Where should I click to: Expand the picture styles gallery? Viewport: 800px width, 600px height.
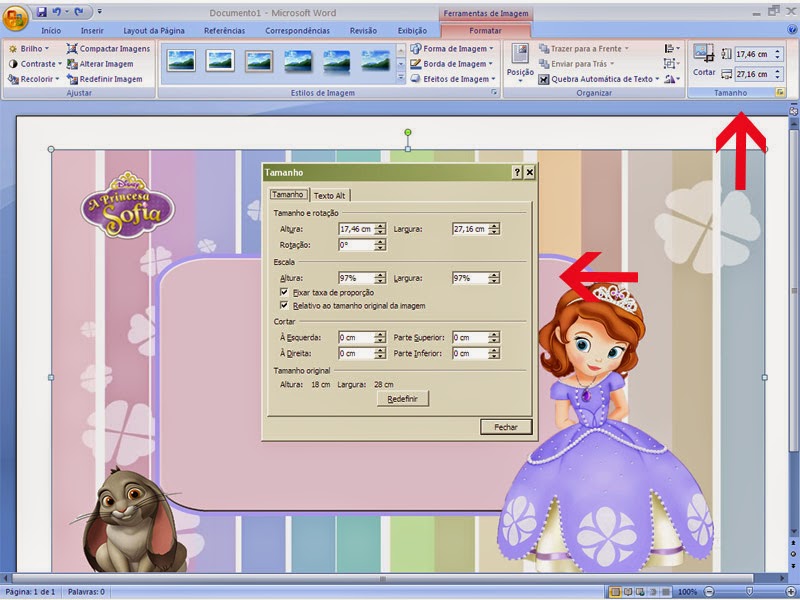(401, 78)
